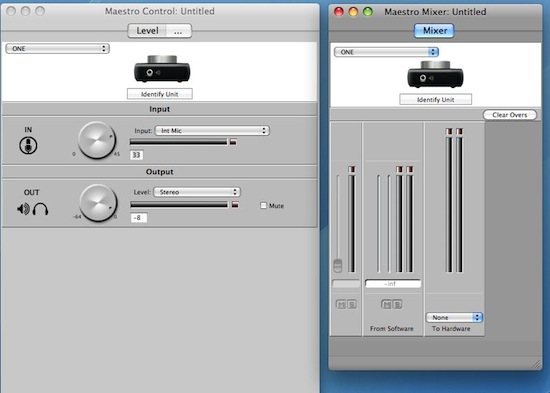
Task: Select the Mixer tab in Maestro Mixer
Action: [x=435, y=31]
